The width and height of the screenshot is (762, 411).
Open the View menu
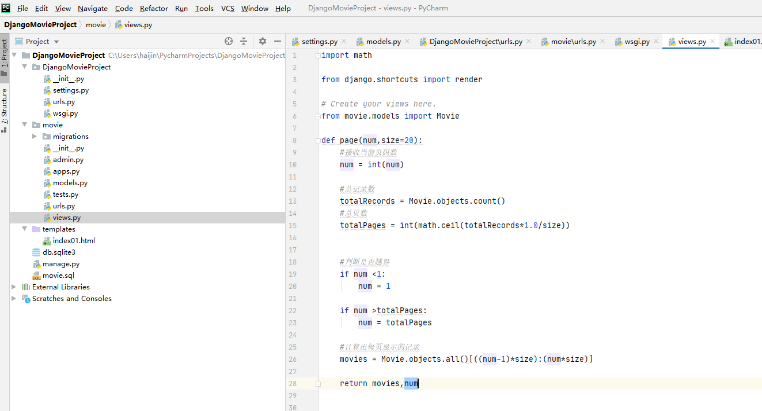click(x=63, y=8)
